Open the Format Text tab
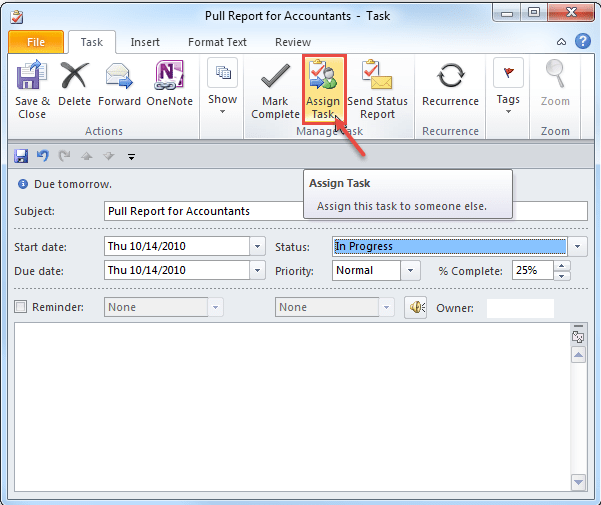601x505 pixels. click(x=217, y=42)
